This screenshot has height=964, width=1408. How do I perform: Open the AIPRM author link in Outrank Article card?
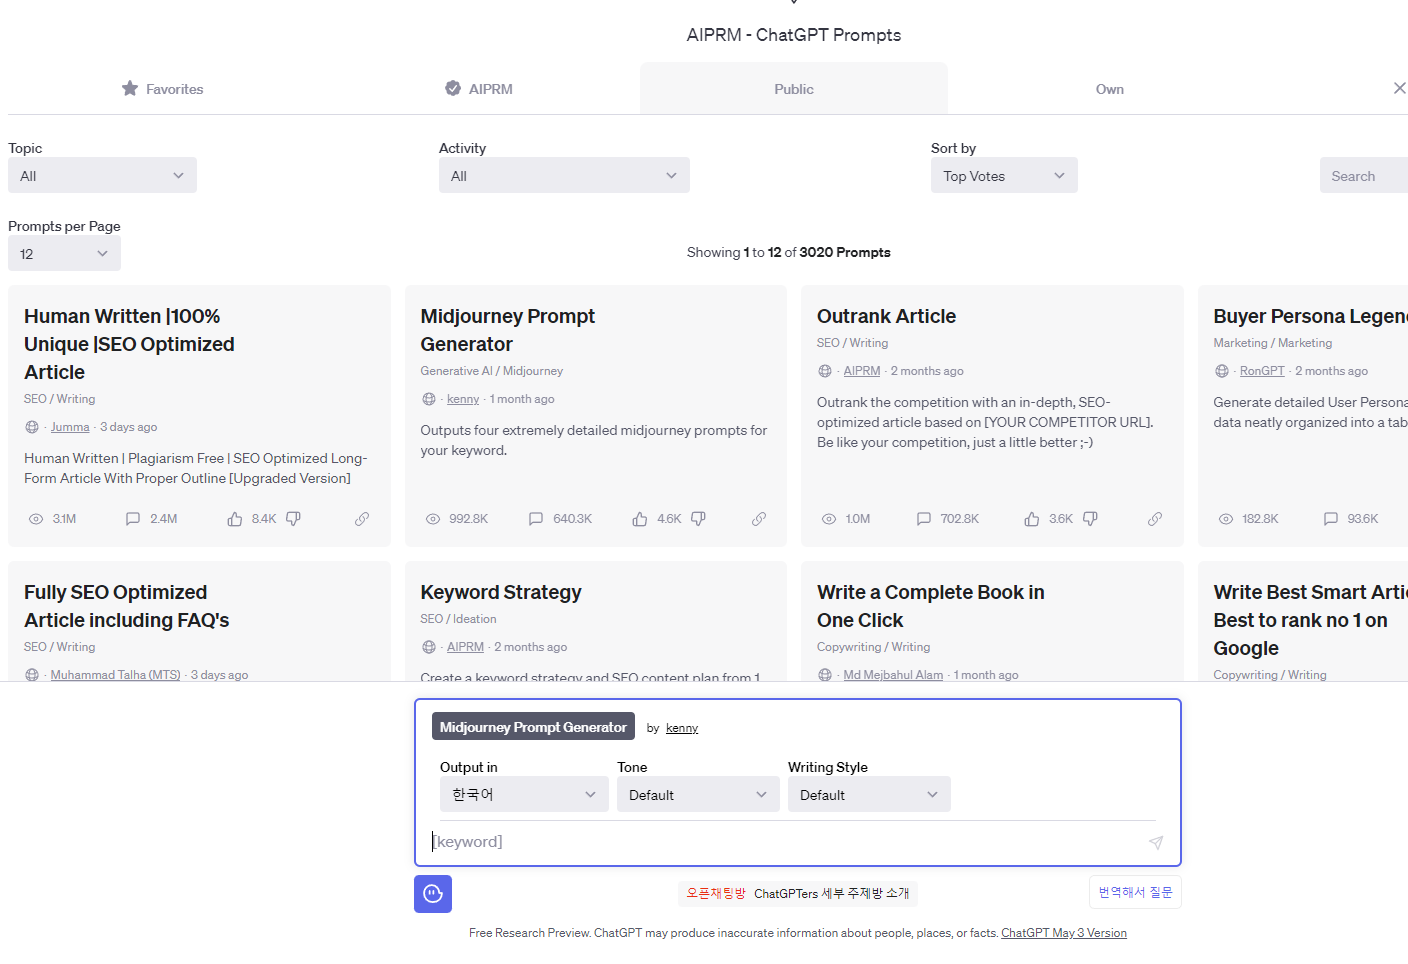pos(862,371)
